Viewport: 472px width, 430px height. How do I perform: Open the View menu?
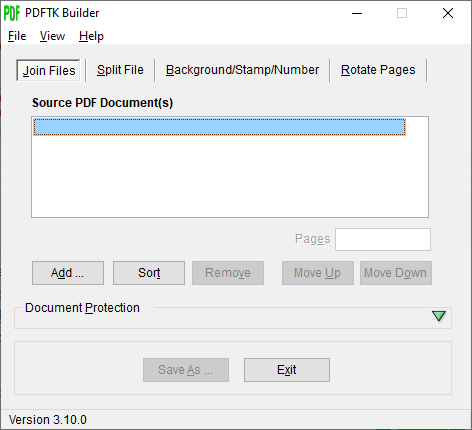(52, 36)
